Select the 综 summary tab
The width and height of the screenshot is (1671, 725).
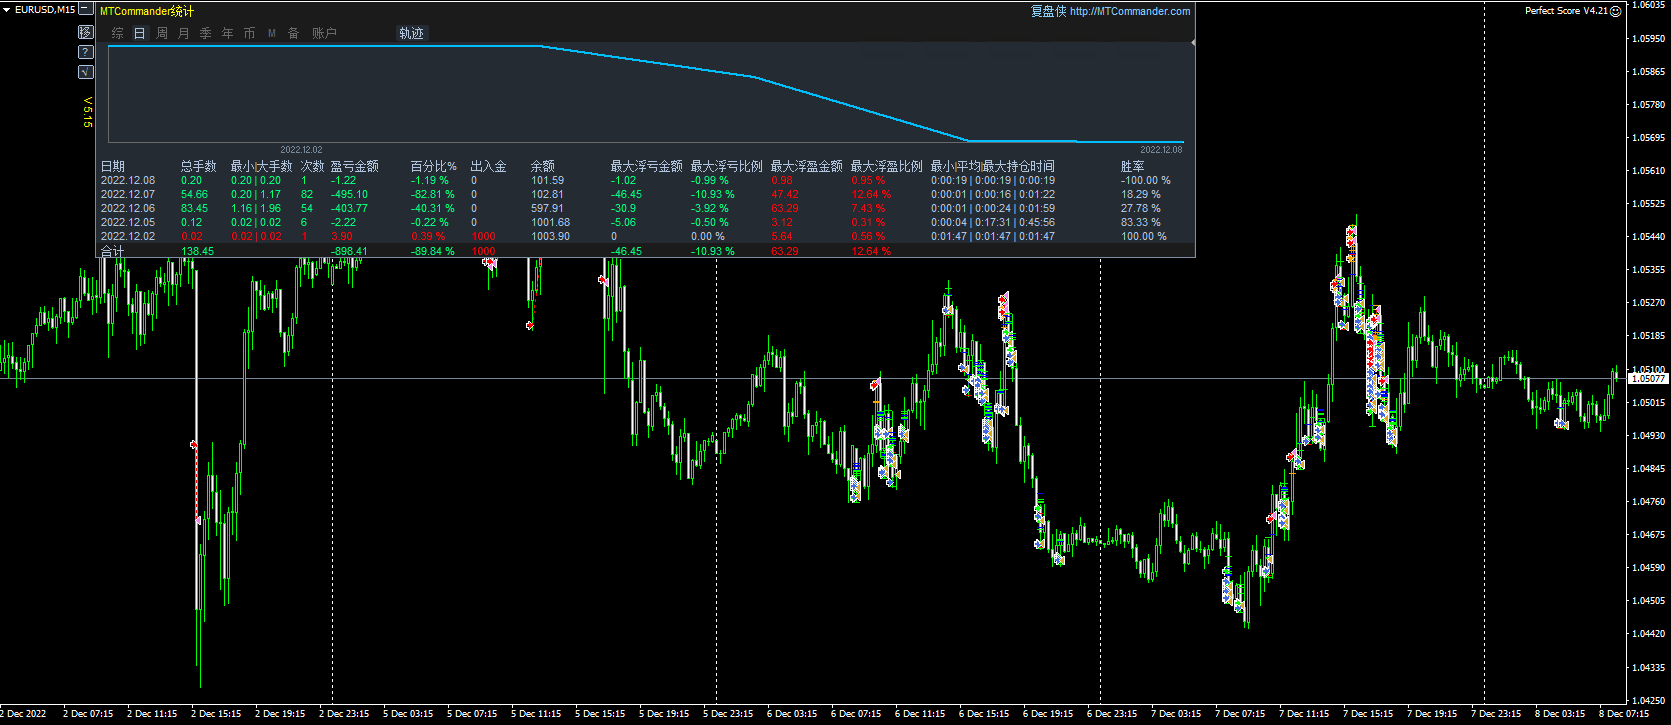point(117,33)
